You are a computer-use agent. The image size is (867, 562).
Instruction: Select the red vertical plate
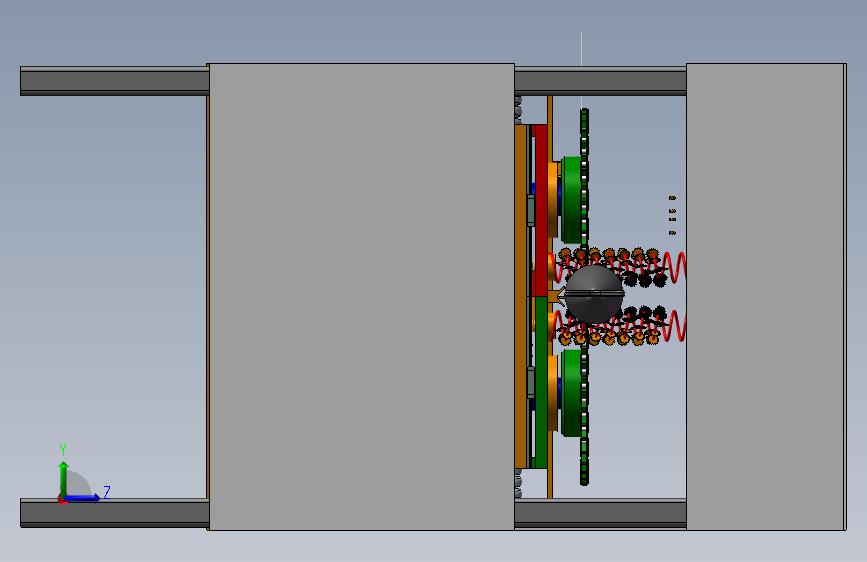[541, 210]
